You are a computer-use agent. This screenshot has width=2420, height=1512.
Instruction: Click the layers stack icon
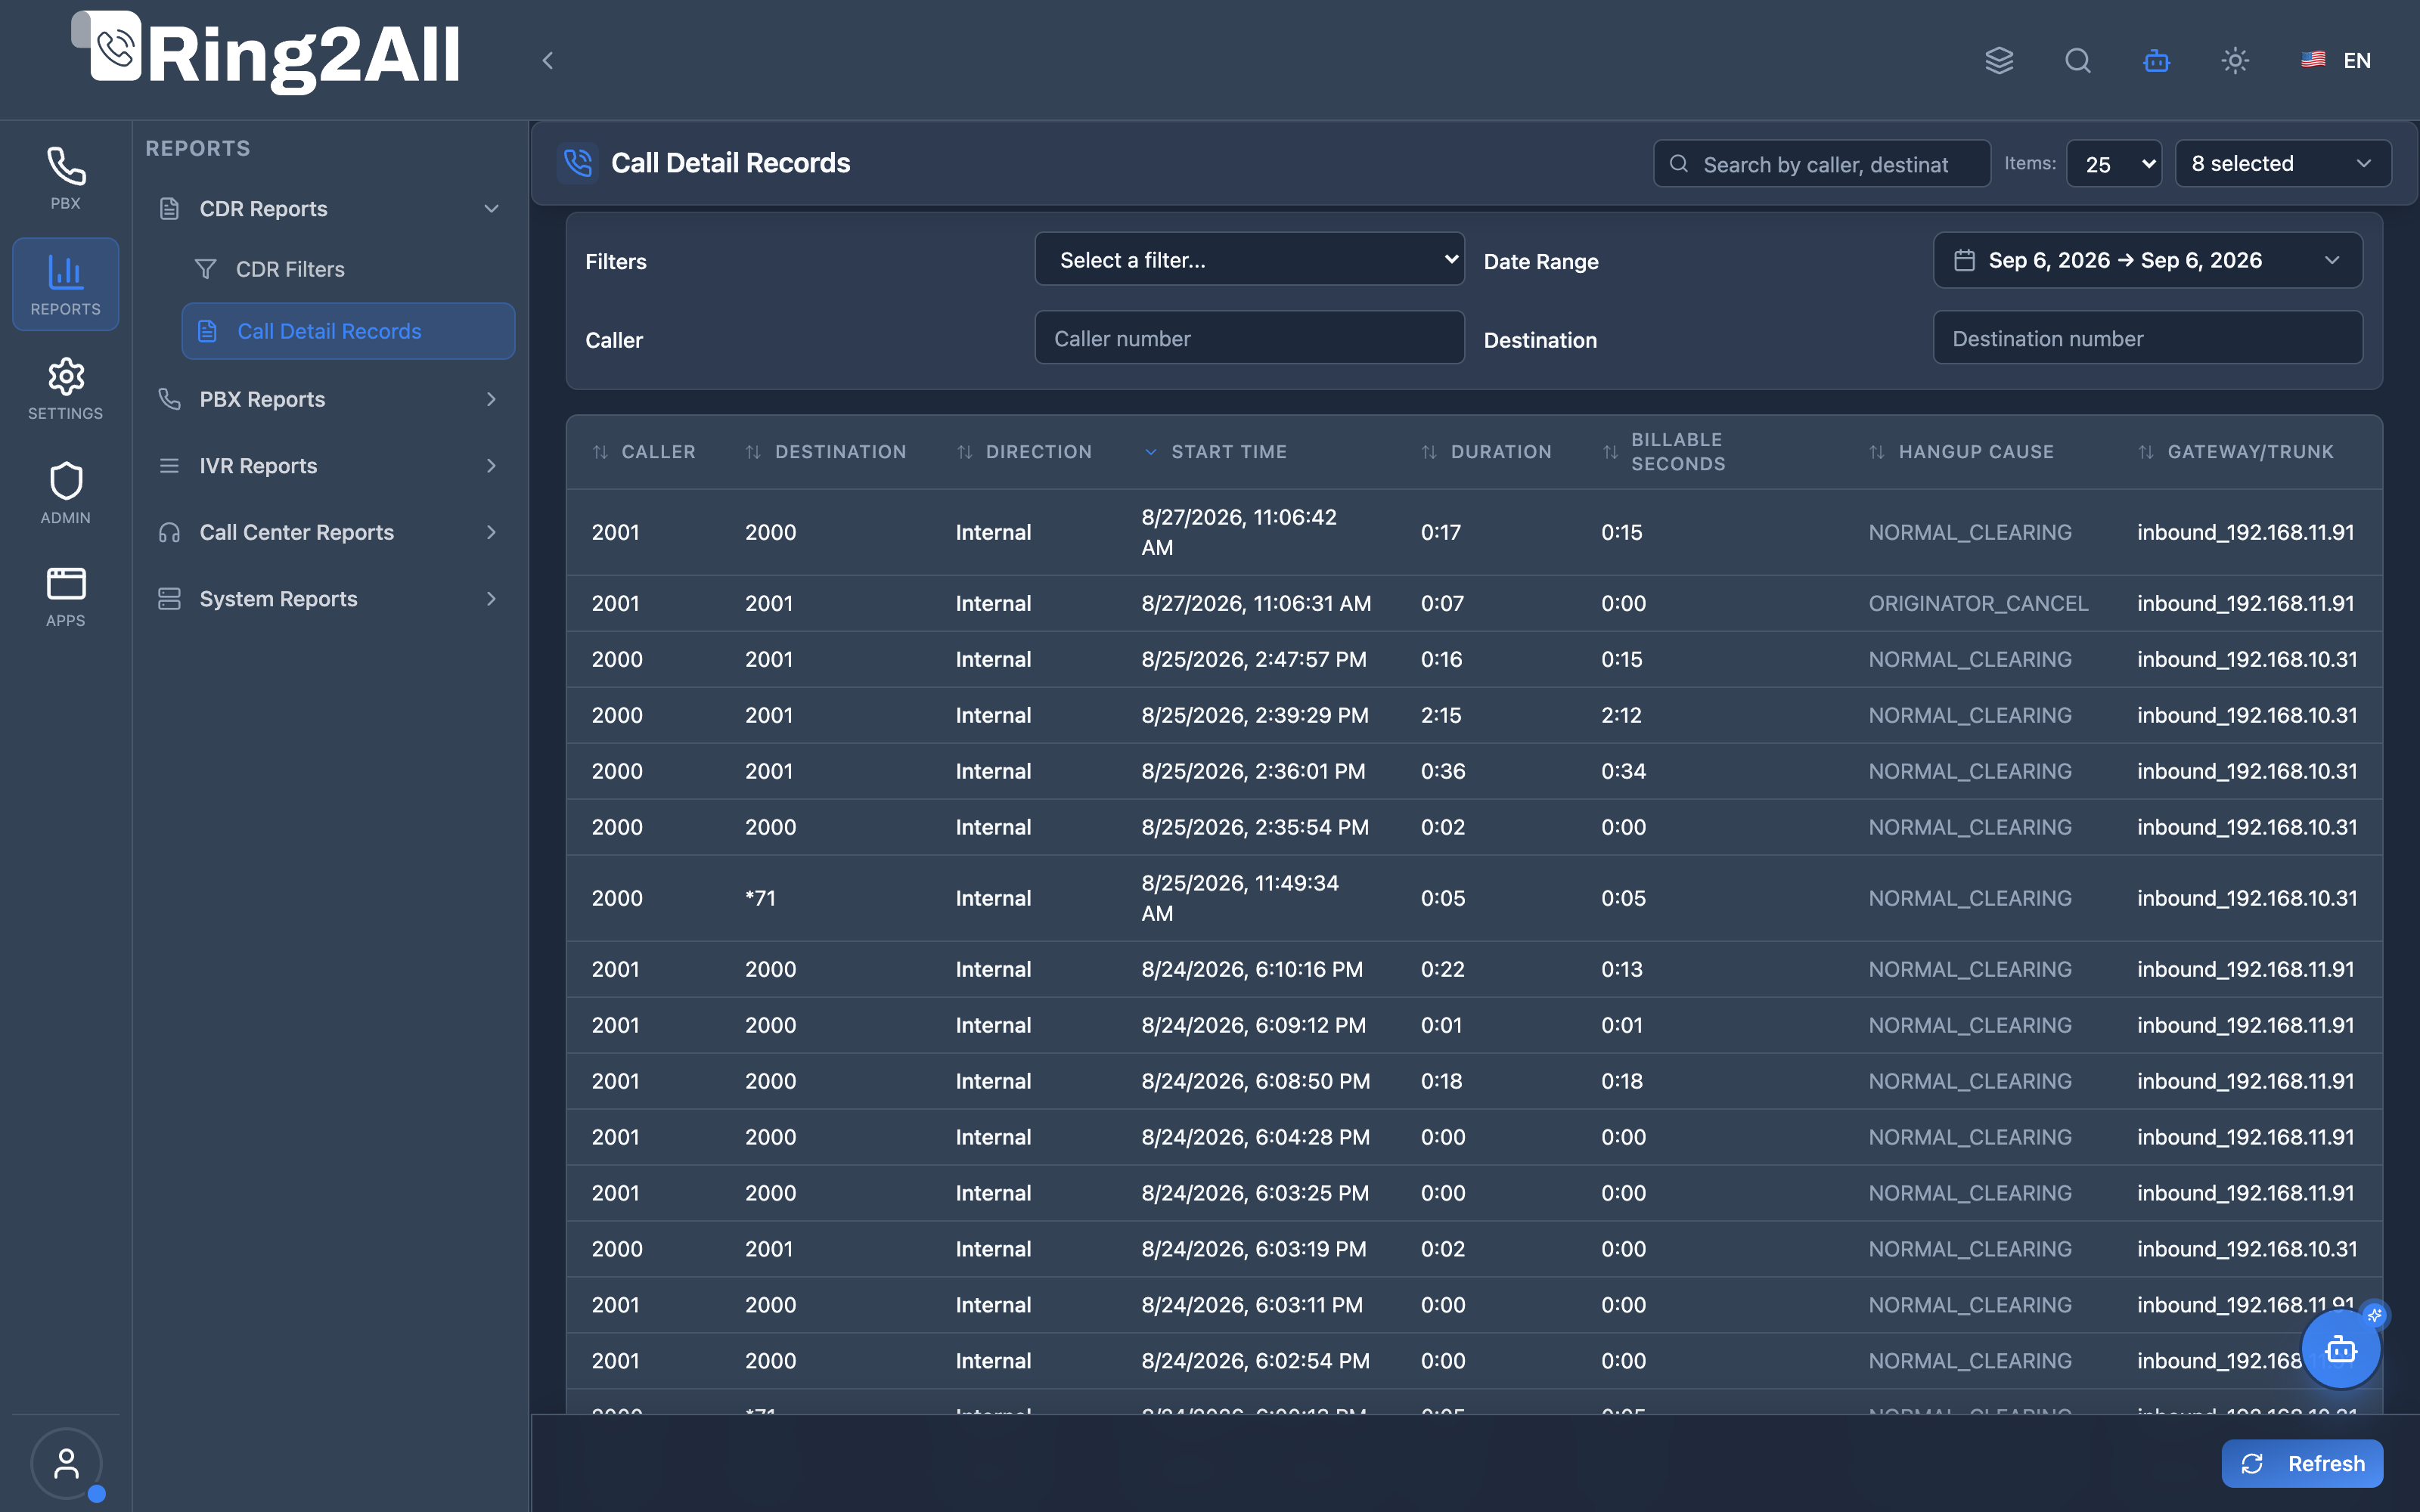(x=1999, y=61)
